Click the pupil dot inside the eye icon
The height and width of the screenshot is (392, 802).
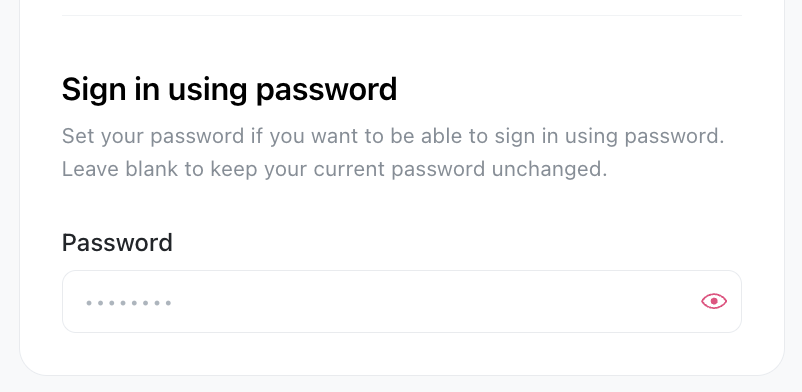(x=714, y=301)
